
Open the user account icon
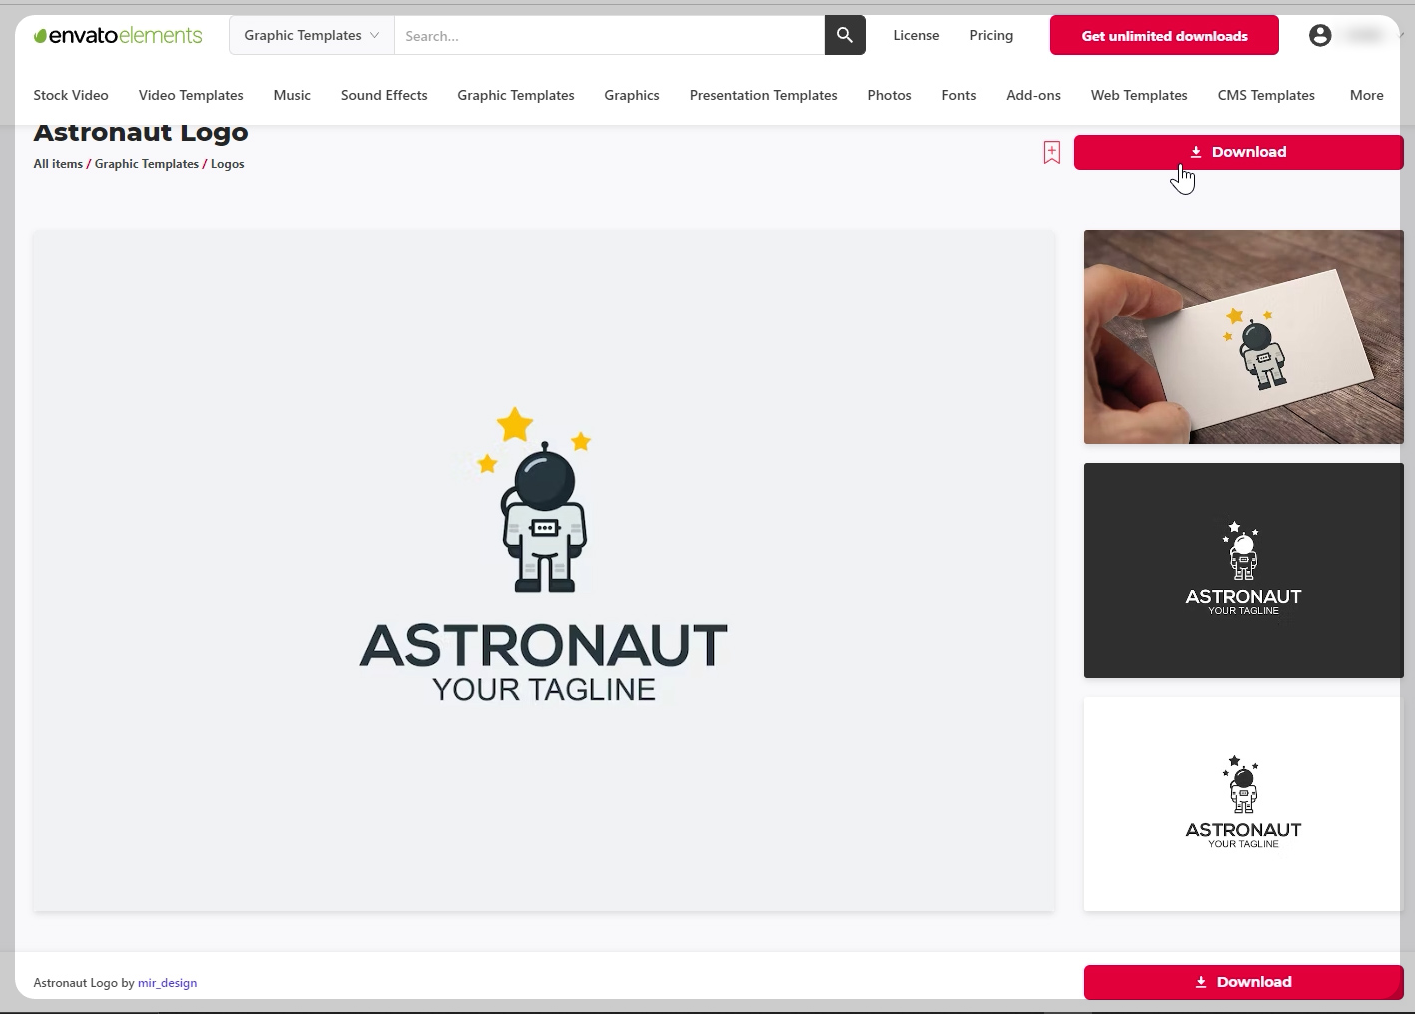[x=1320, y=35]
